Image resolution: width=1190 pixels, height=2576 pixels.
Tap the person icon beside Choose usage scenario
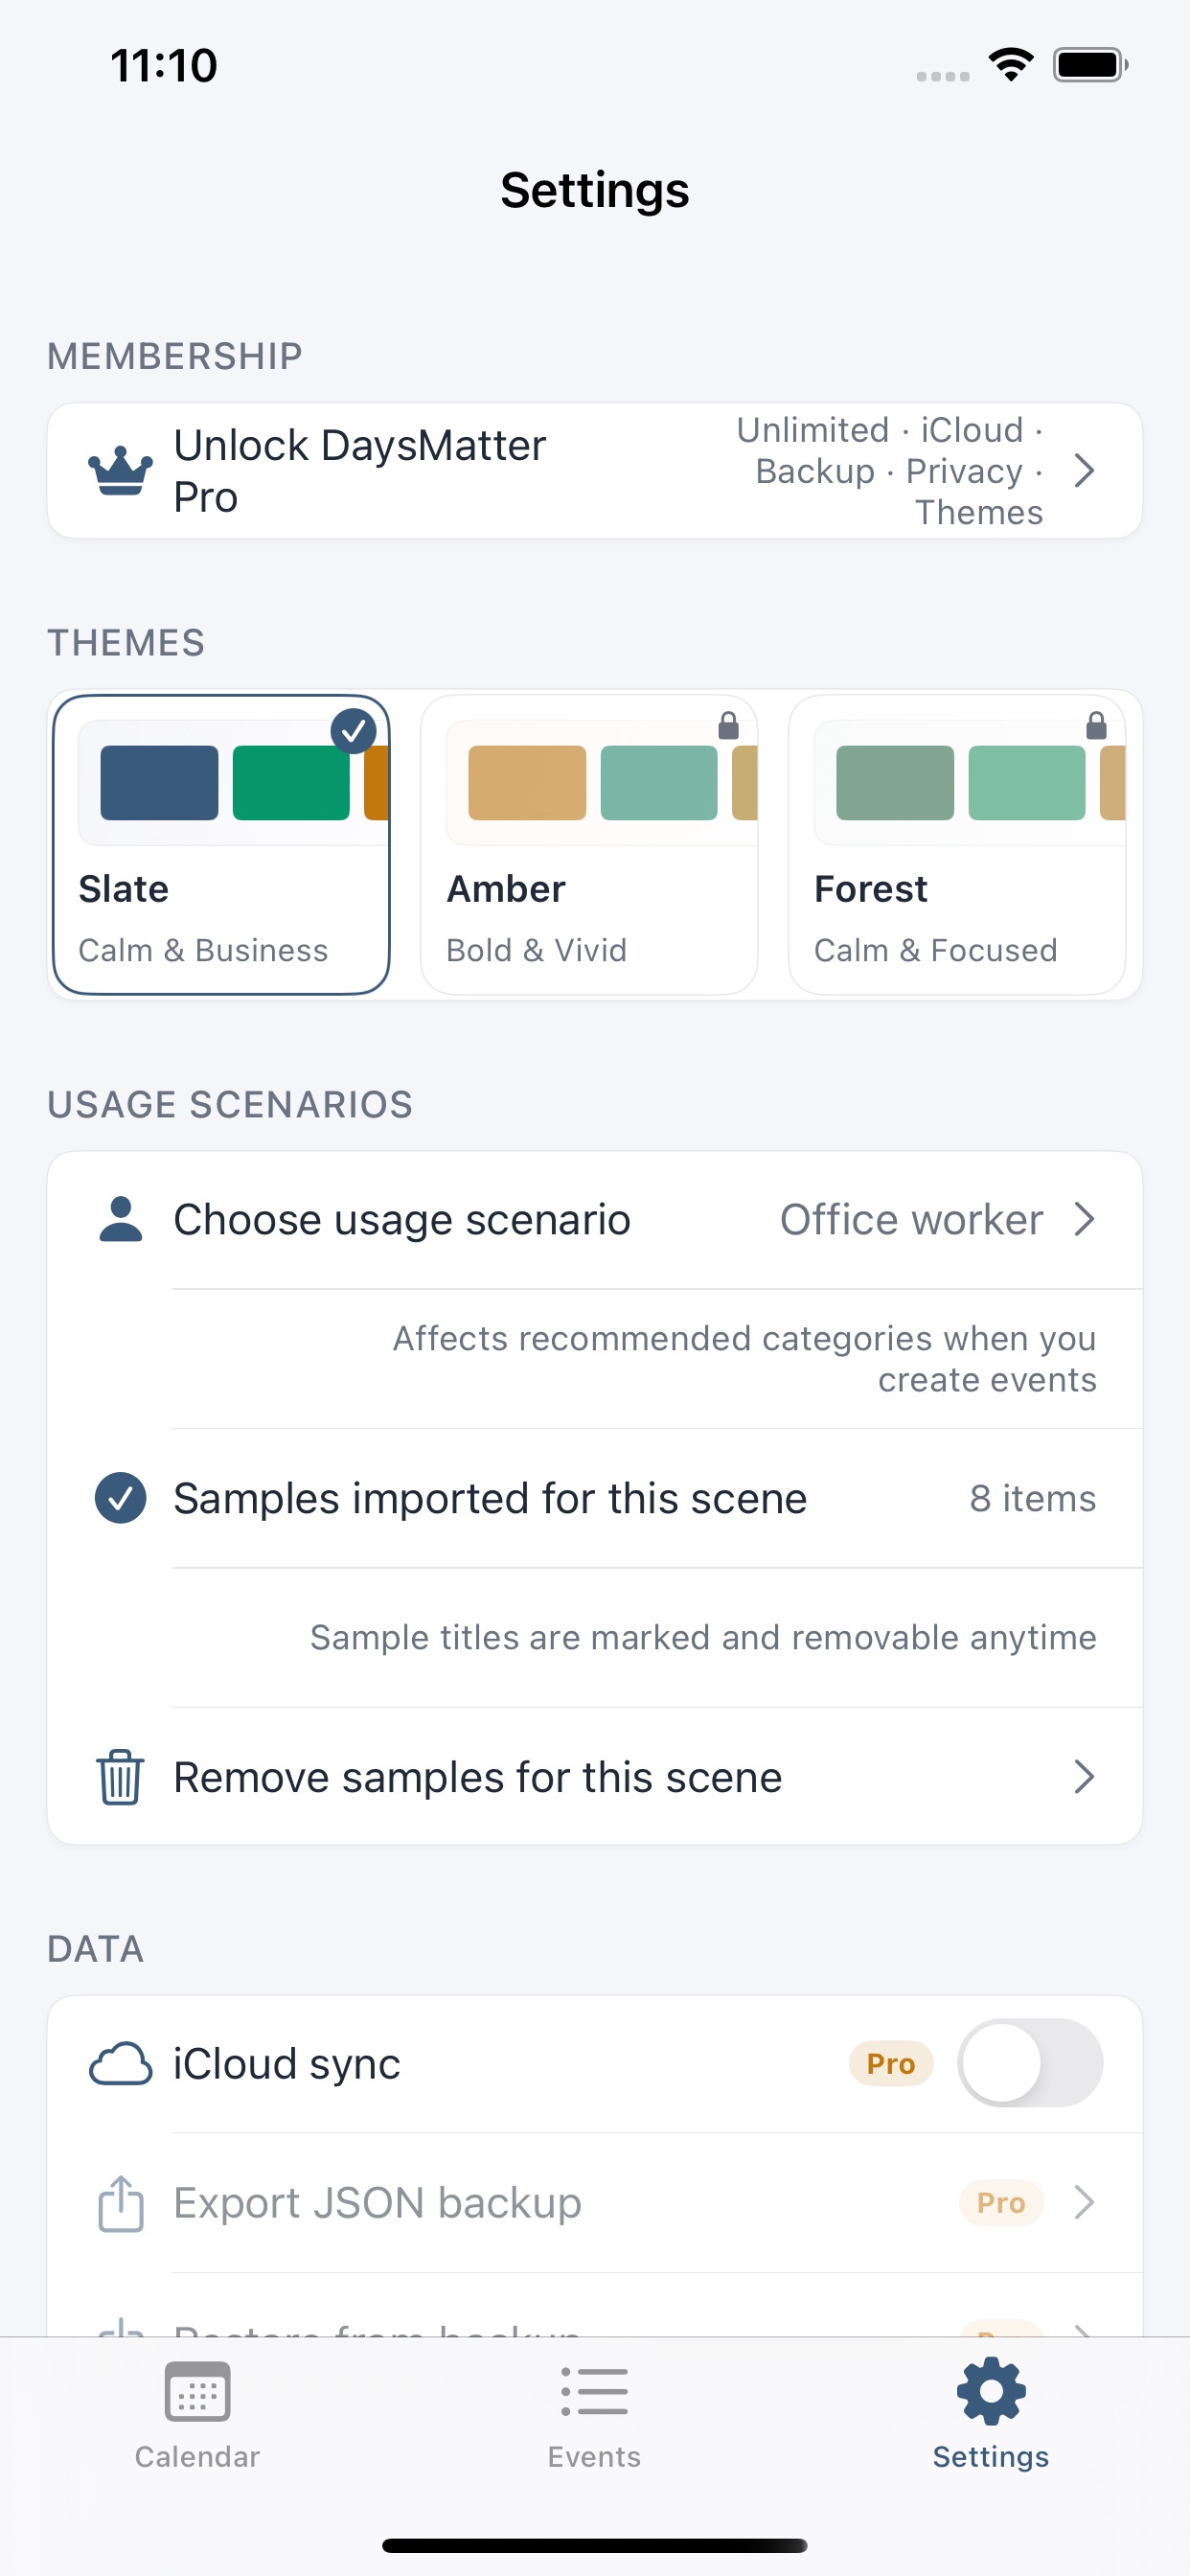tap(121, 1219)
